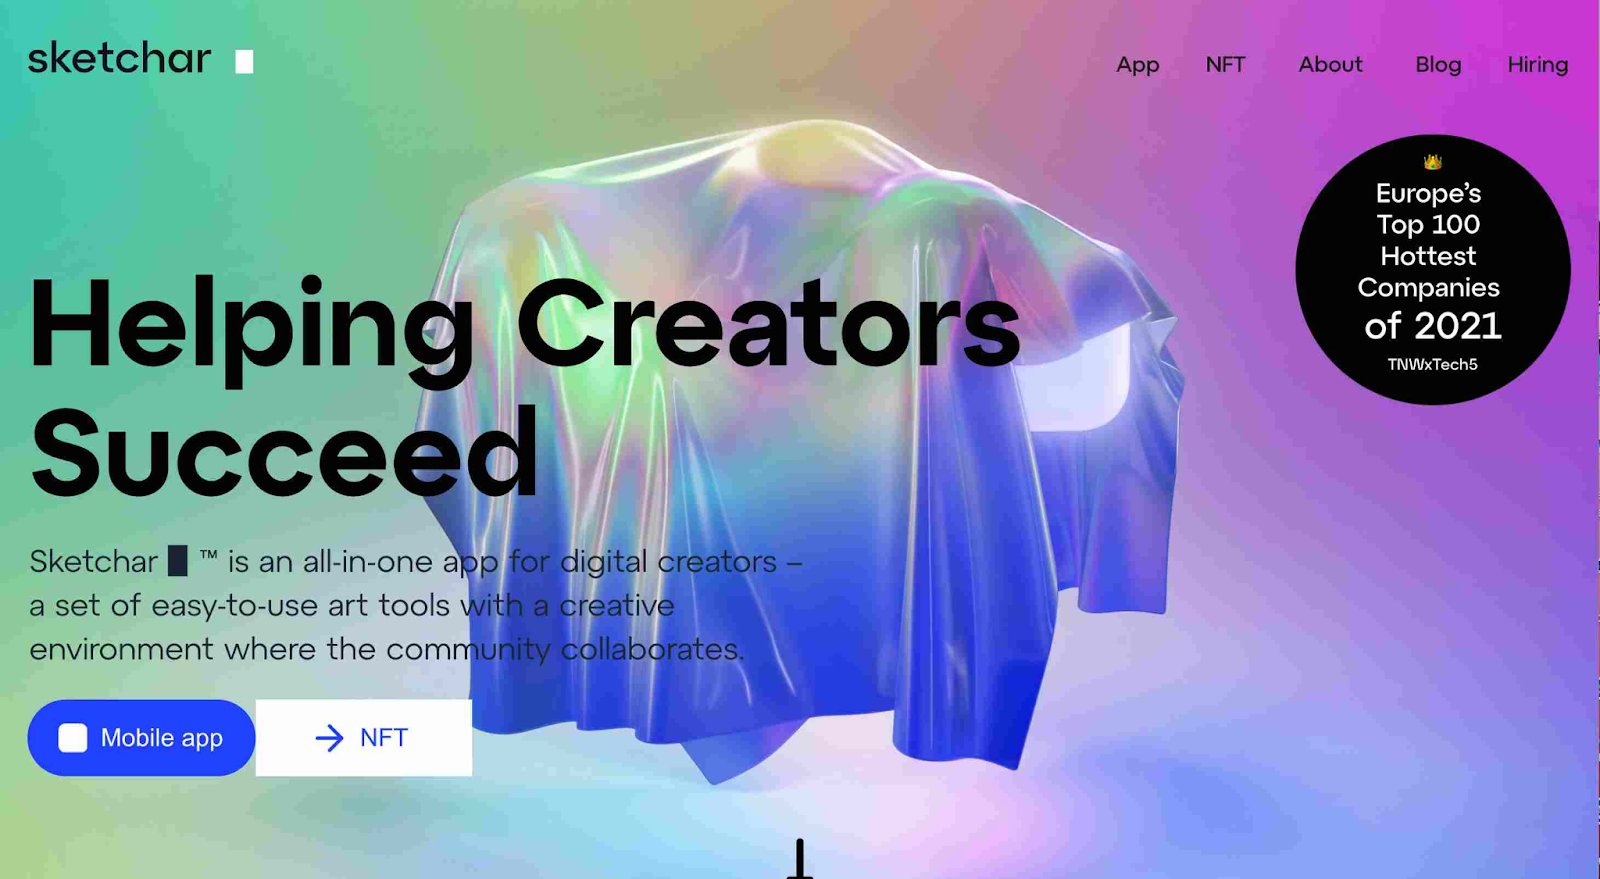
Task: Click the Europe's Top 100 Hottest Companies badge
Action: tap(1432, 270)
